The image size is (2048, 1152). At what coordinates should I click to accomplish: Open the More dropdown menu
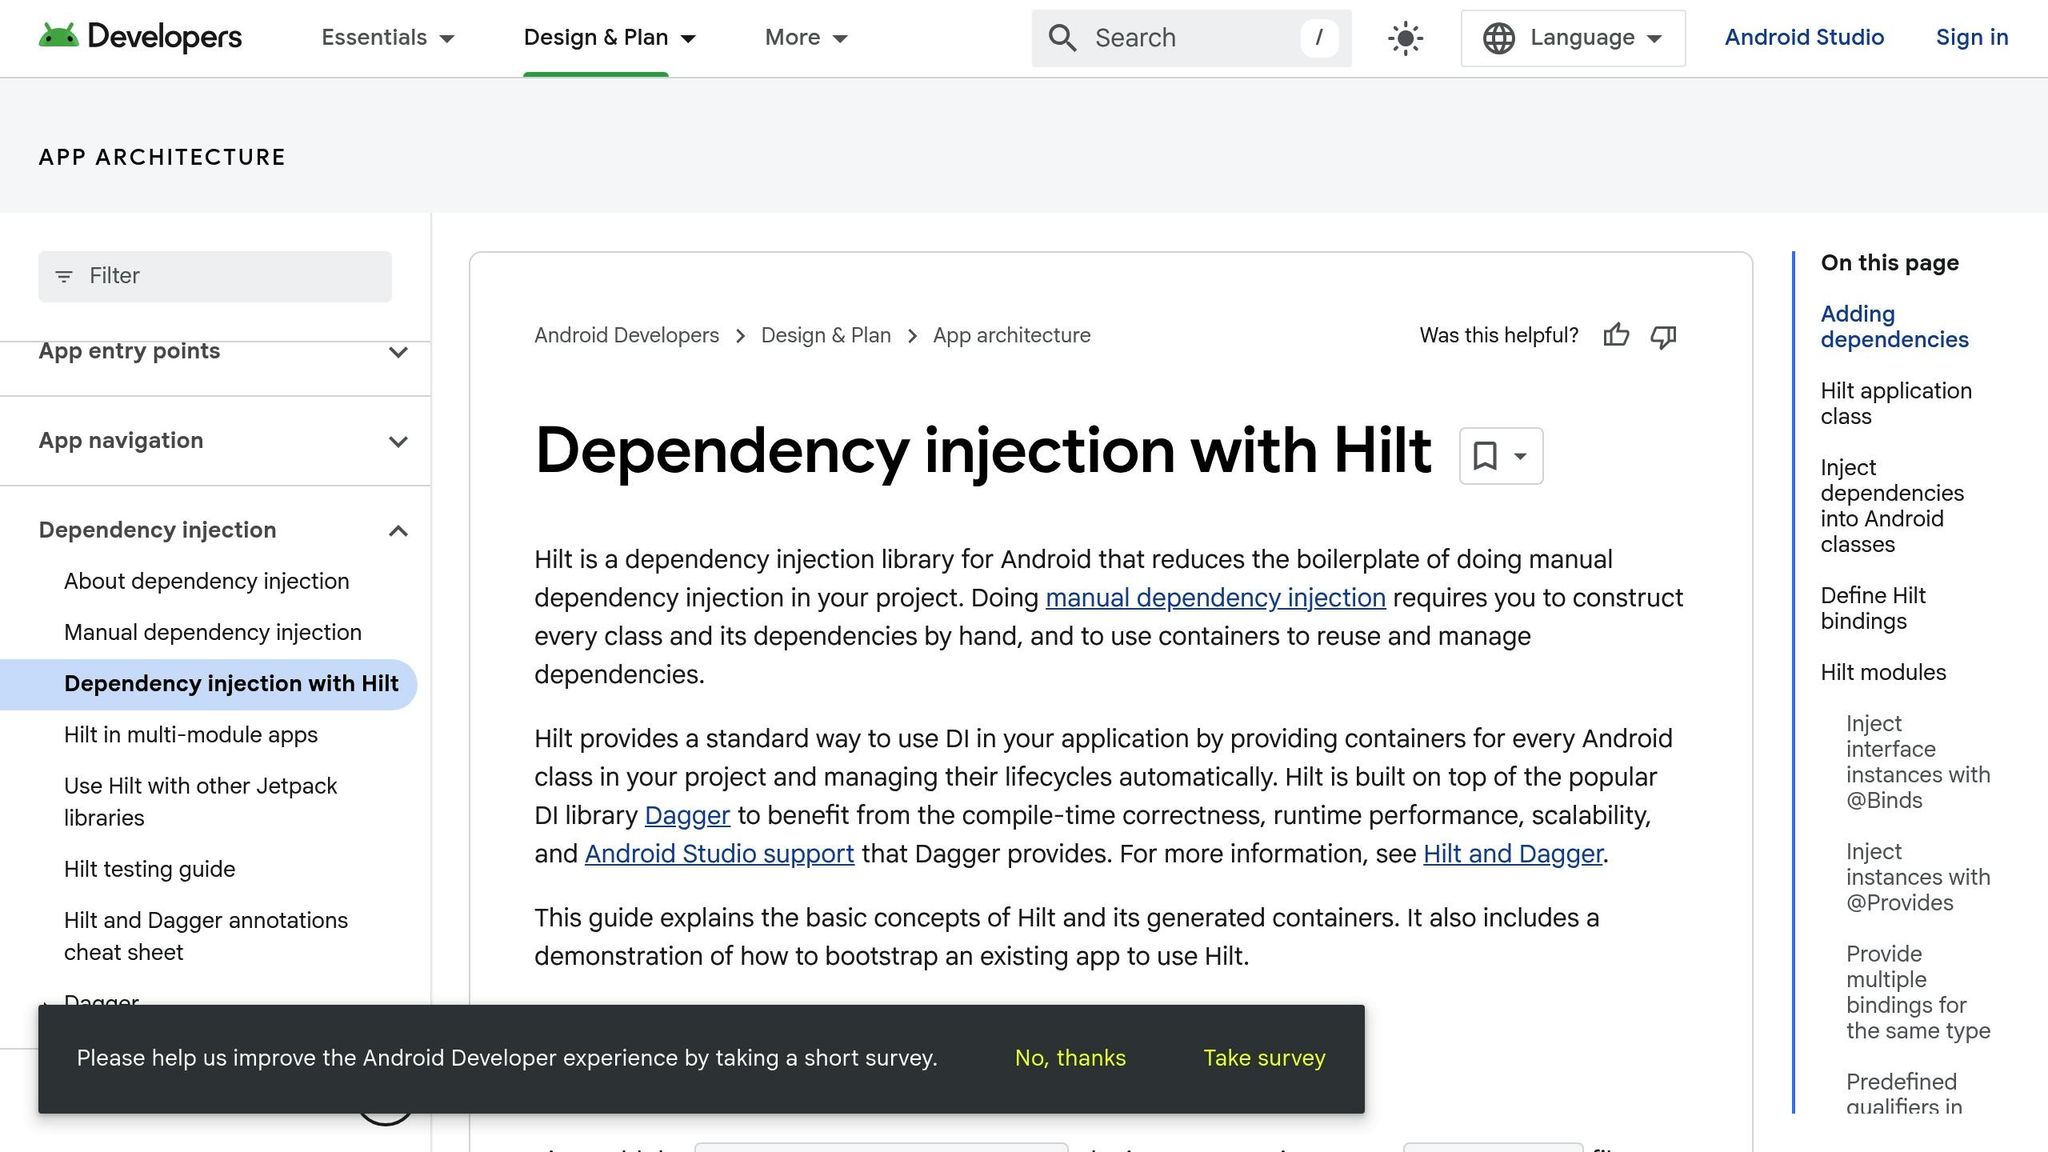pos(806,38)
